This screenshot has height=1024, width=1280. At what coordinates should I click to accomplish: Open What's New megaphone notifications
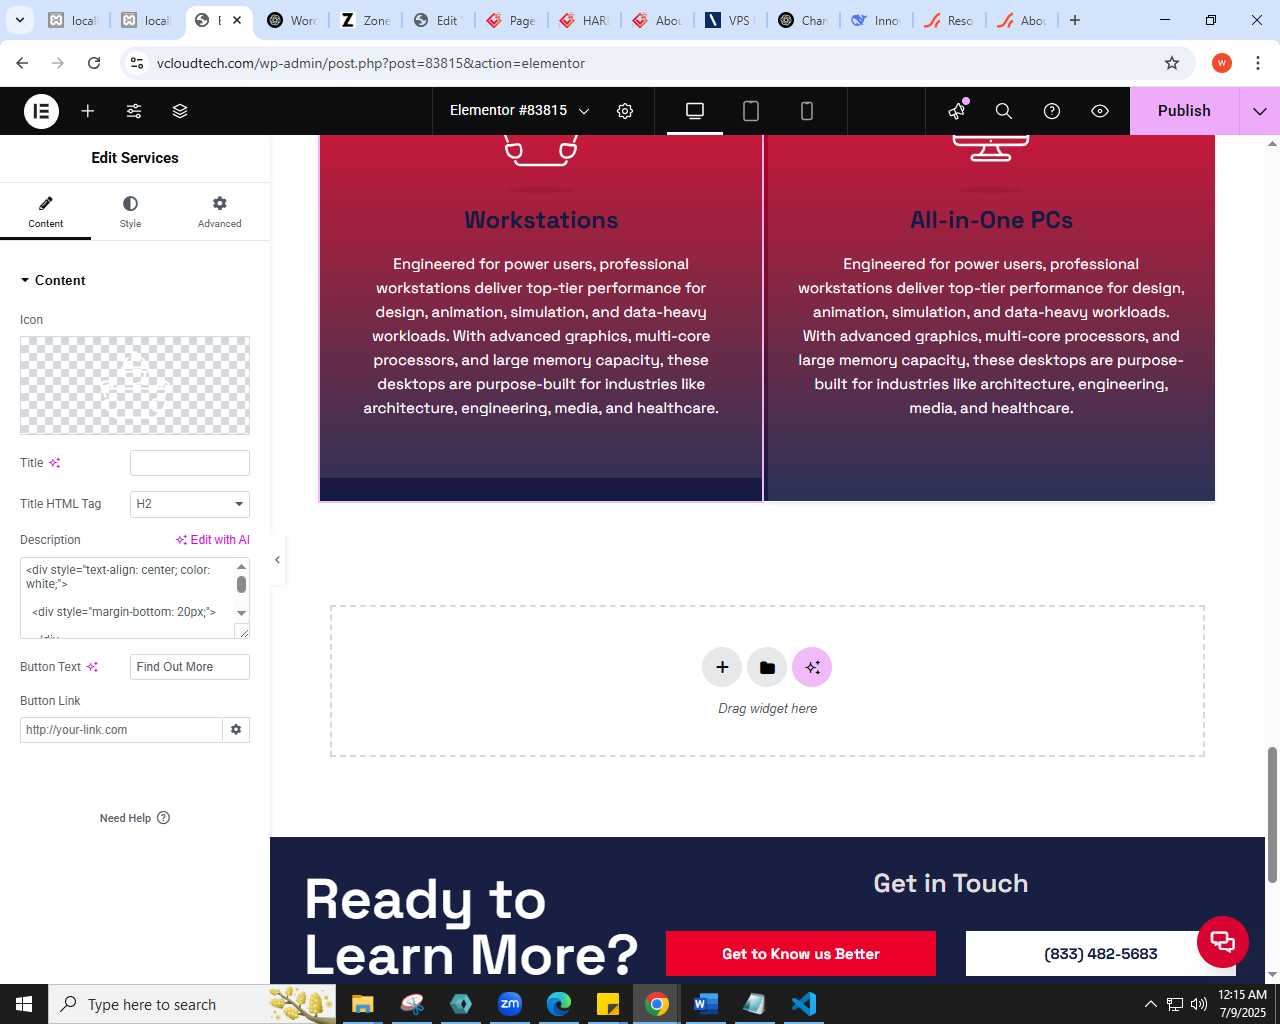[x=957, y=111]
